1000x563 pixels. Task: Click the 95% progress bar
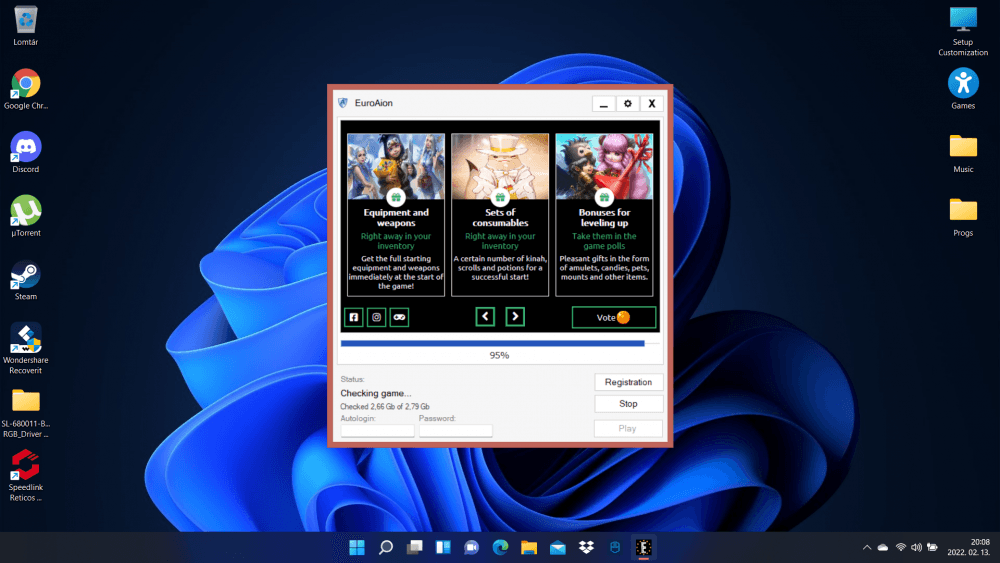[x=499, y=343]
